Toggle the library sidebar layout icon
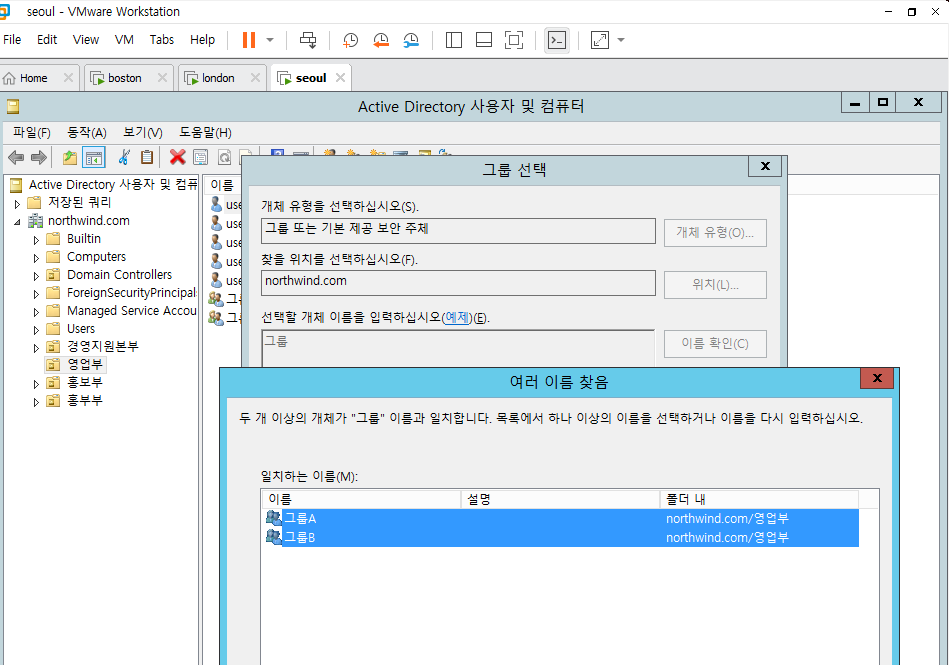 pos(453,40)
